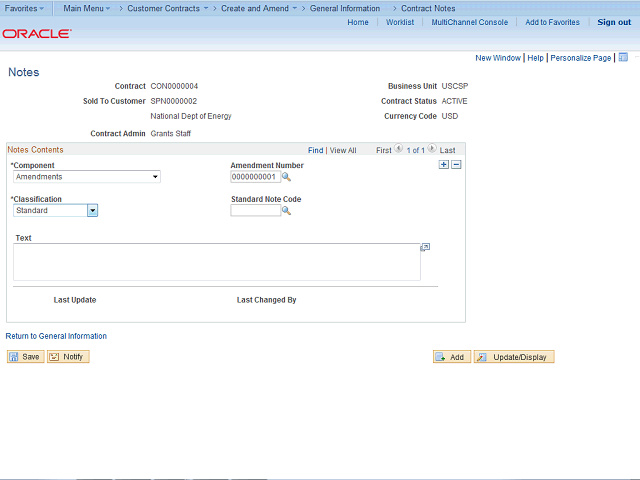Click the Amendment Number lookup magnifier icon
This screenshot has width=640, height=480.
(x=286, y=177)
